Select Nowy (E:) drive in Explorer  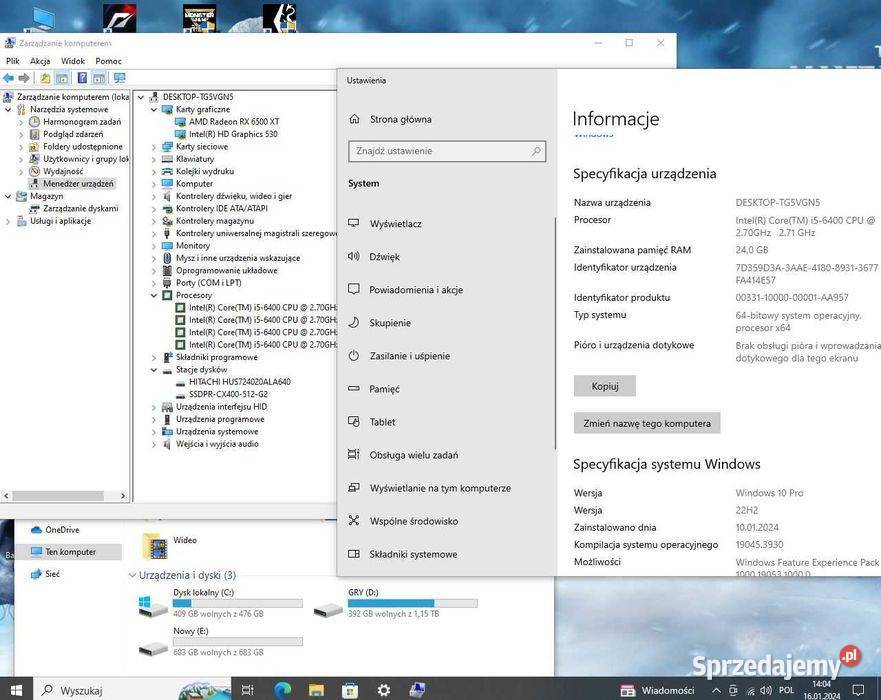(x=220, y=642)
